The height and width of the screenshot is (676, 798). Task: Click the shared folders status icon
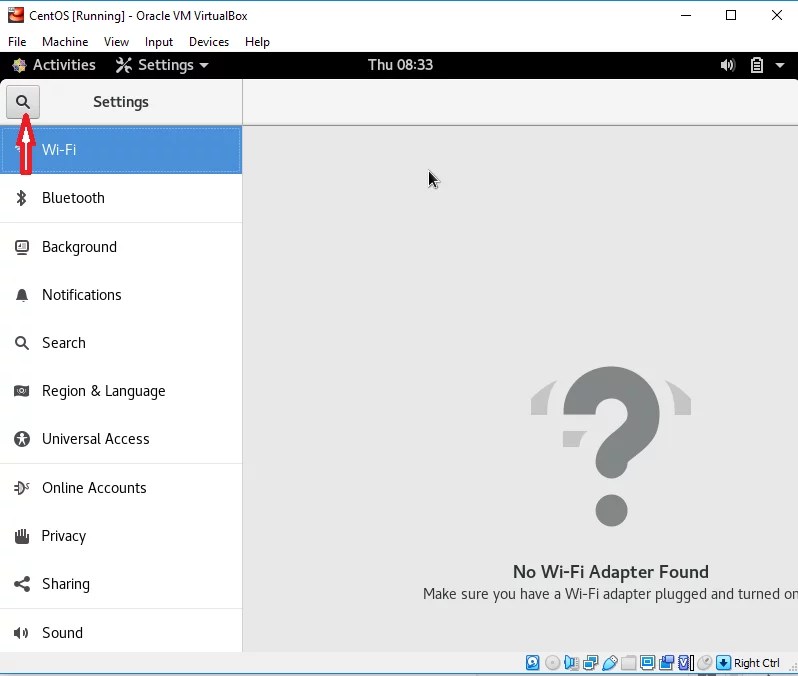click(629, 662)
